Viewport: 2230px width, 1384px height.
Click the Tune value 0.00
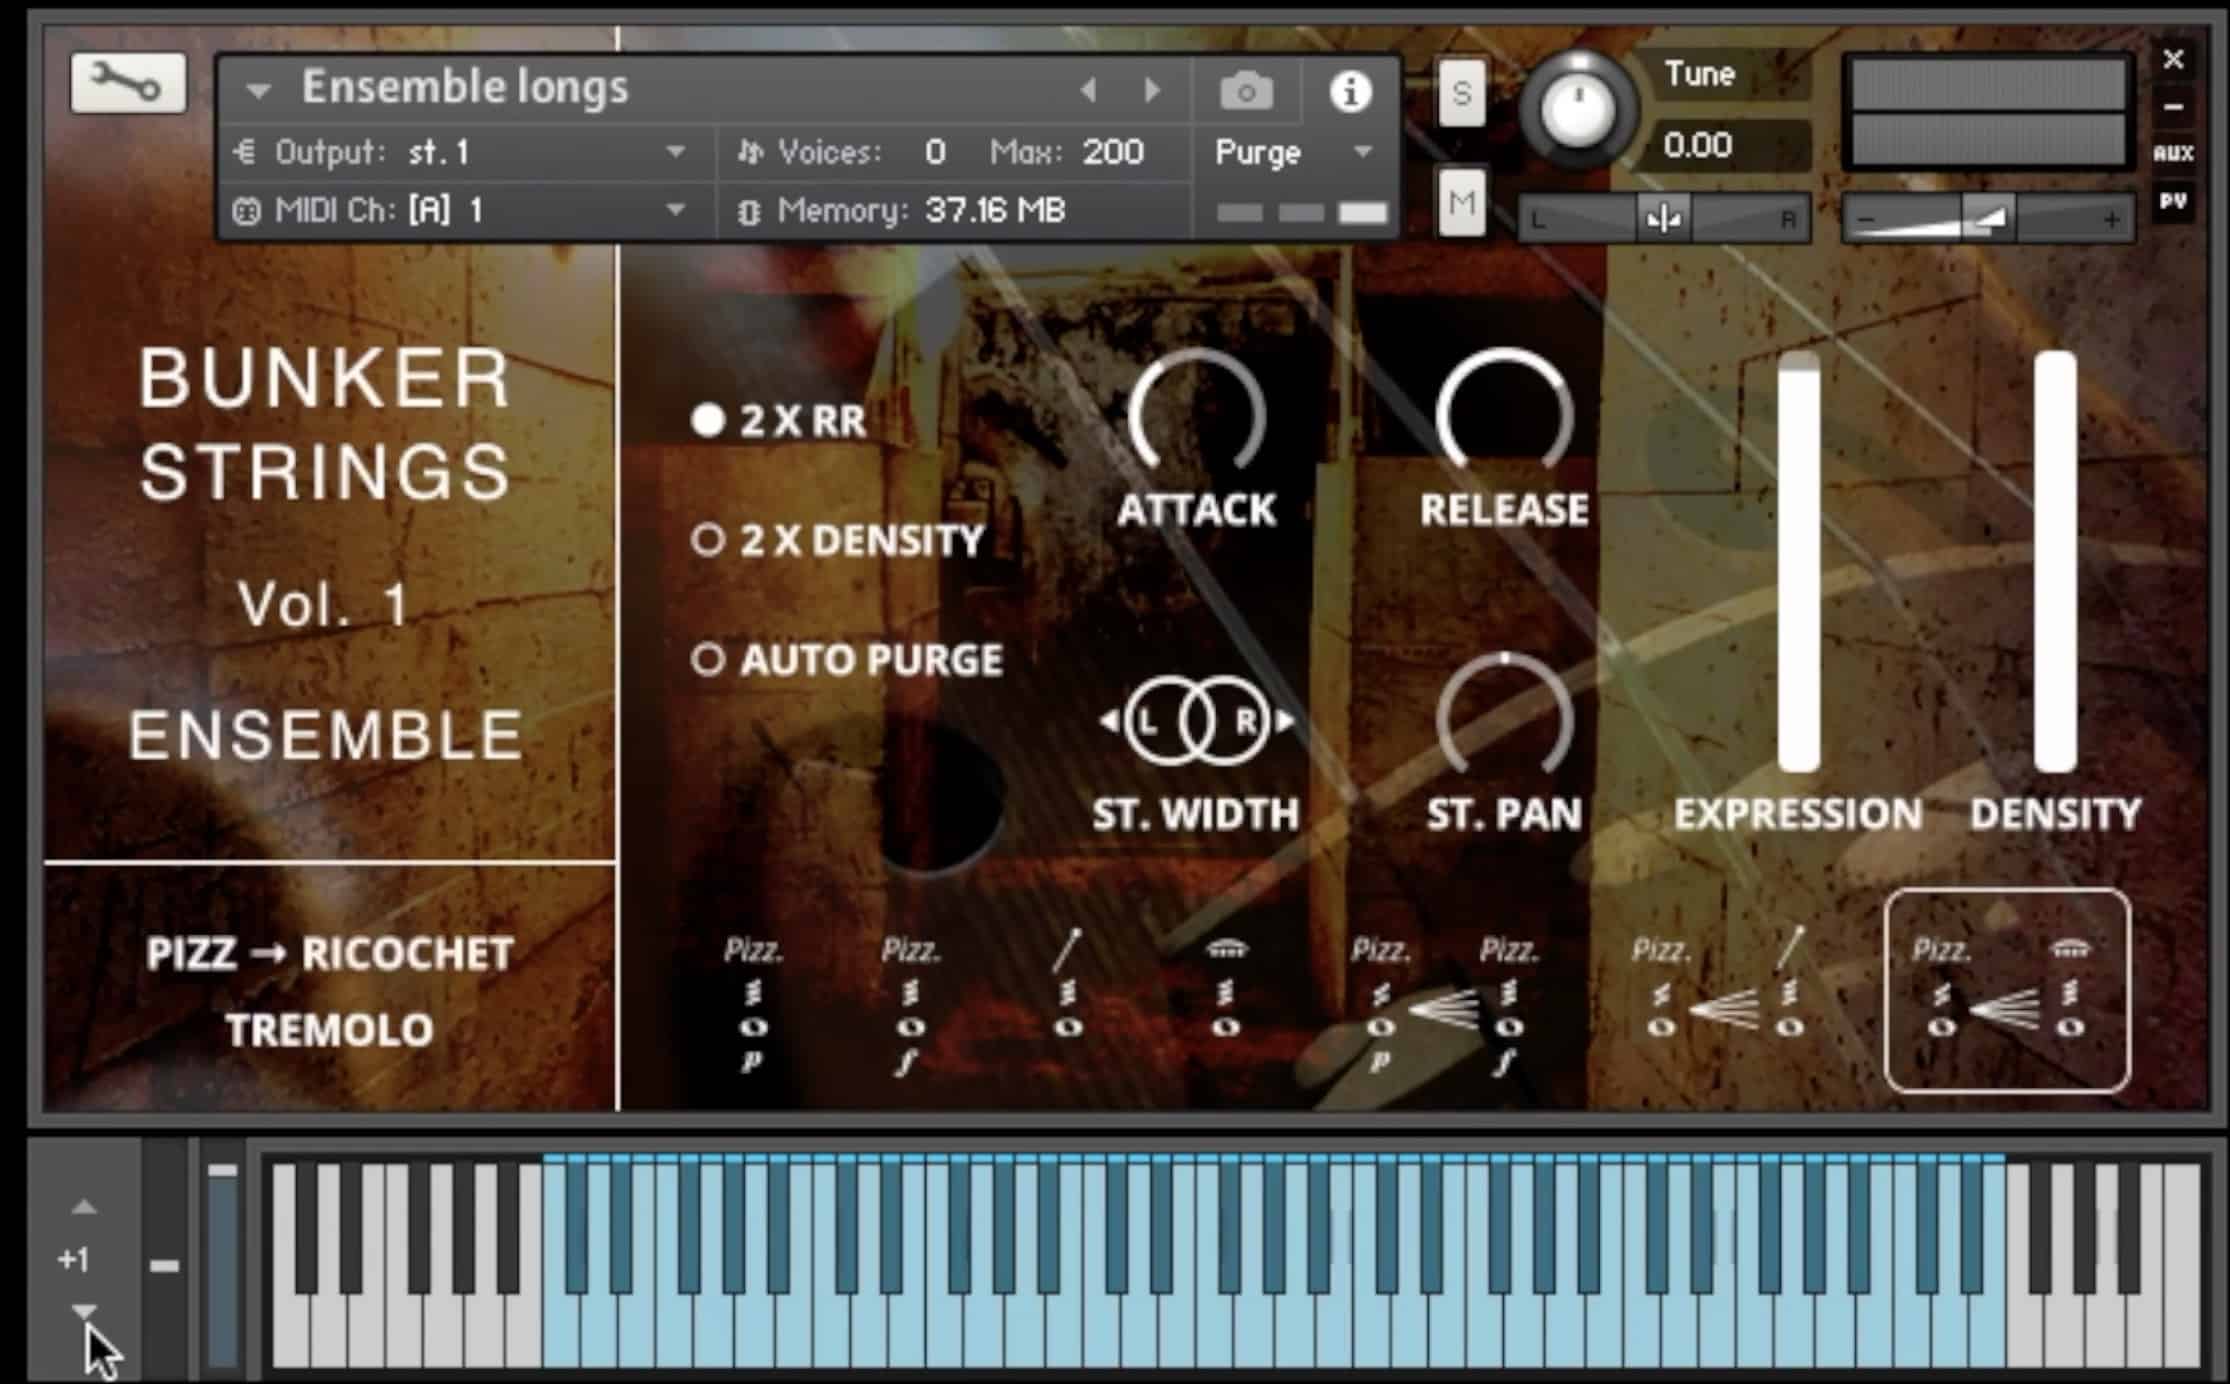click(1698, 146)
